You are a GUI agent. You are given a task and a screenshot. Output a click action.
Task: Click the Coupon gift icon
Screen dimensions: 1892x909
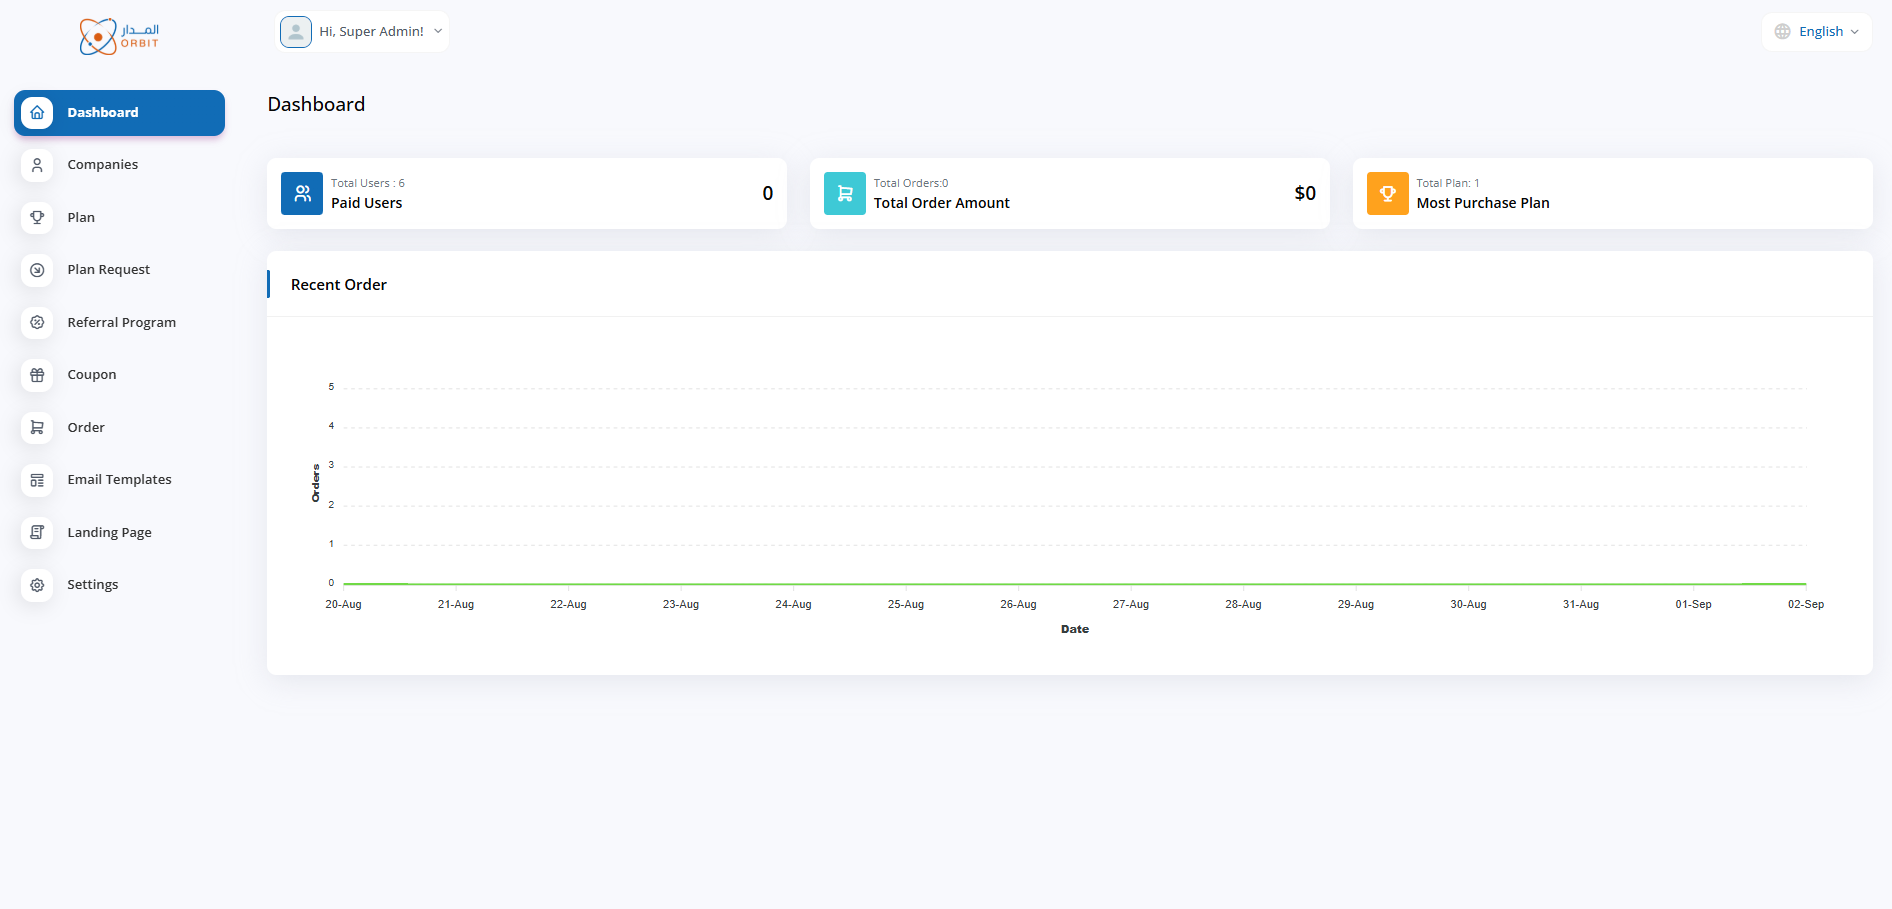(x=37, y=375)
